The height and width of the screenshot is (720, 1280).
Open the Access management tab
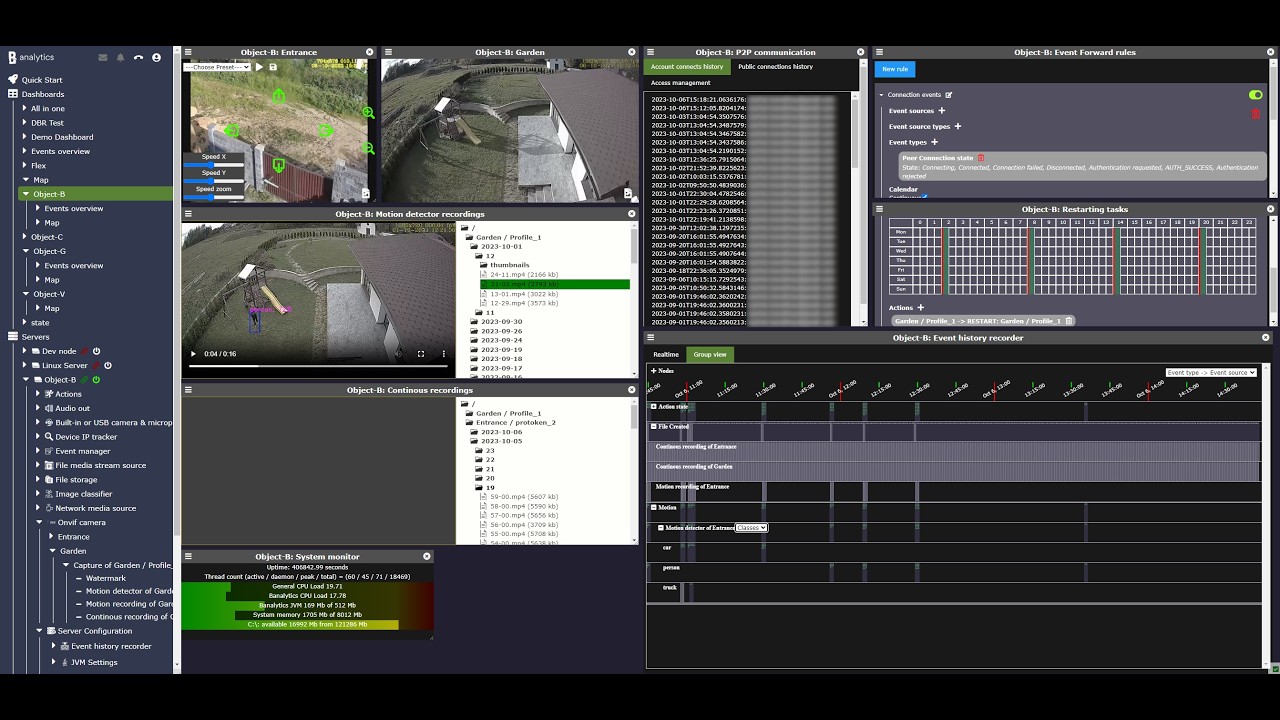681,83
